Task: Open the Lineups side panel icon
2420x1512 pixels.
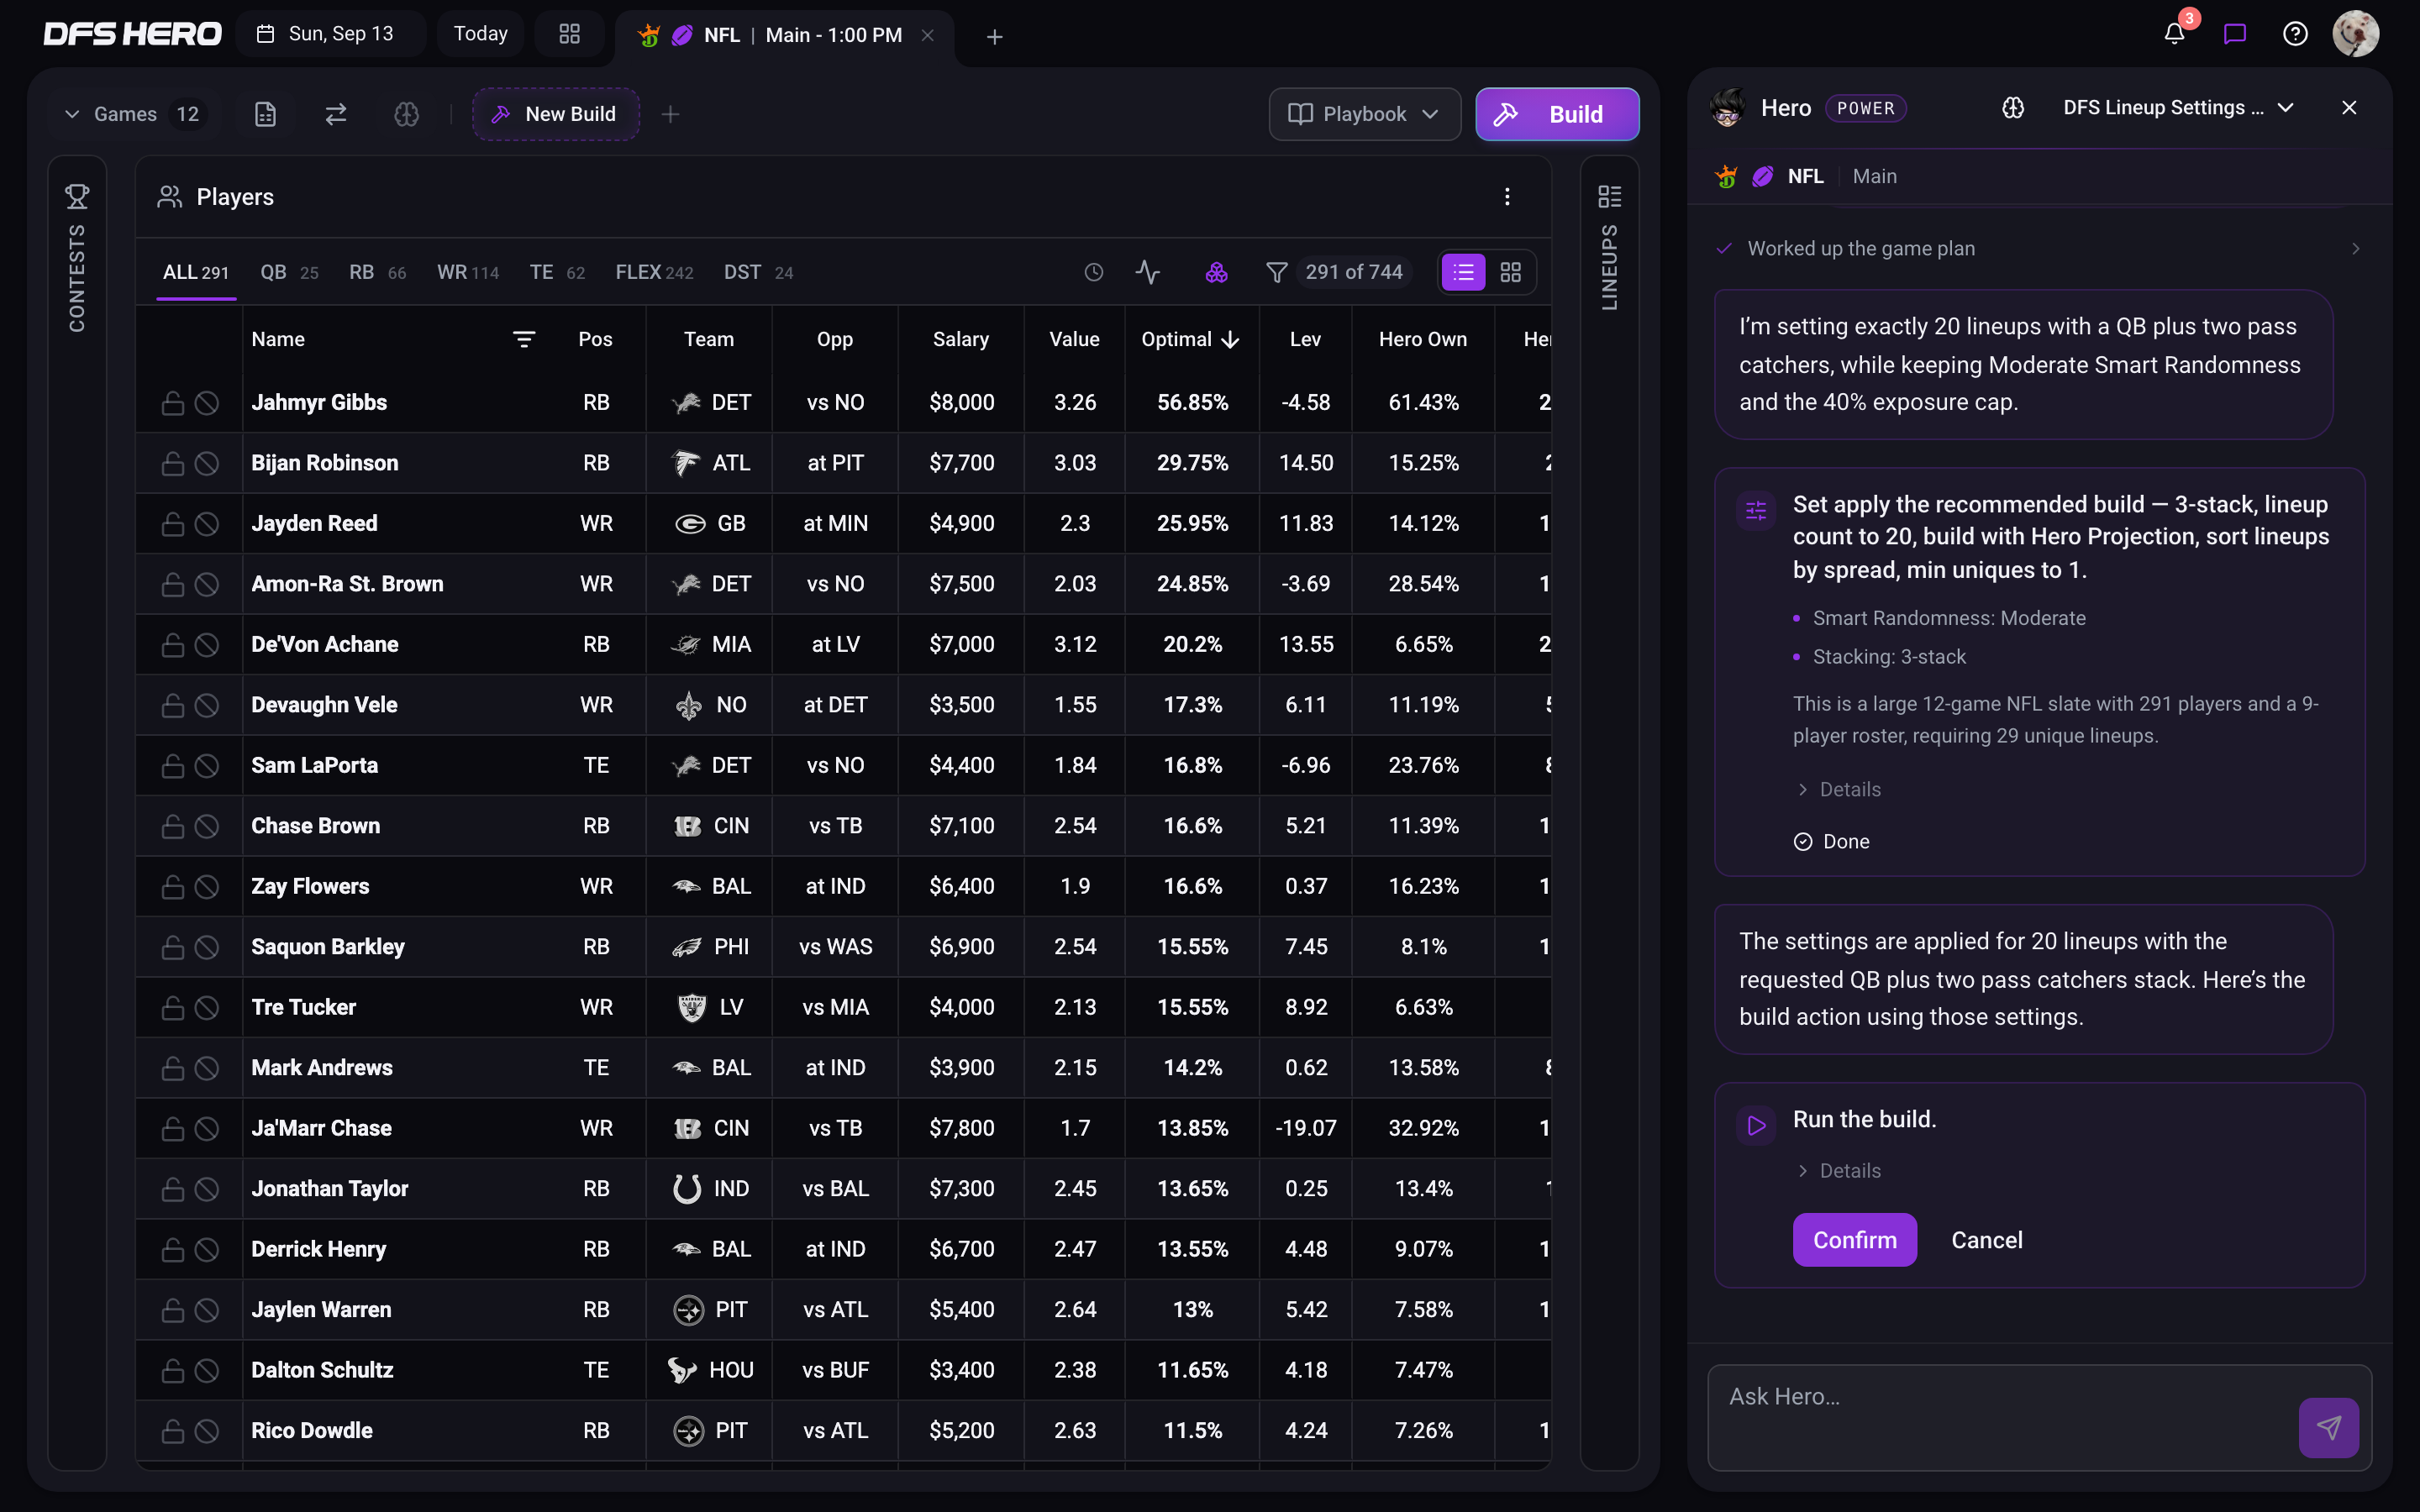Action: [1610, 196]
